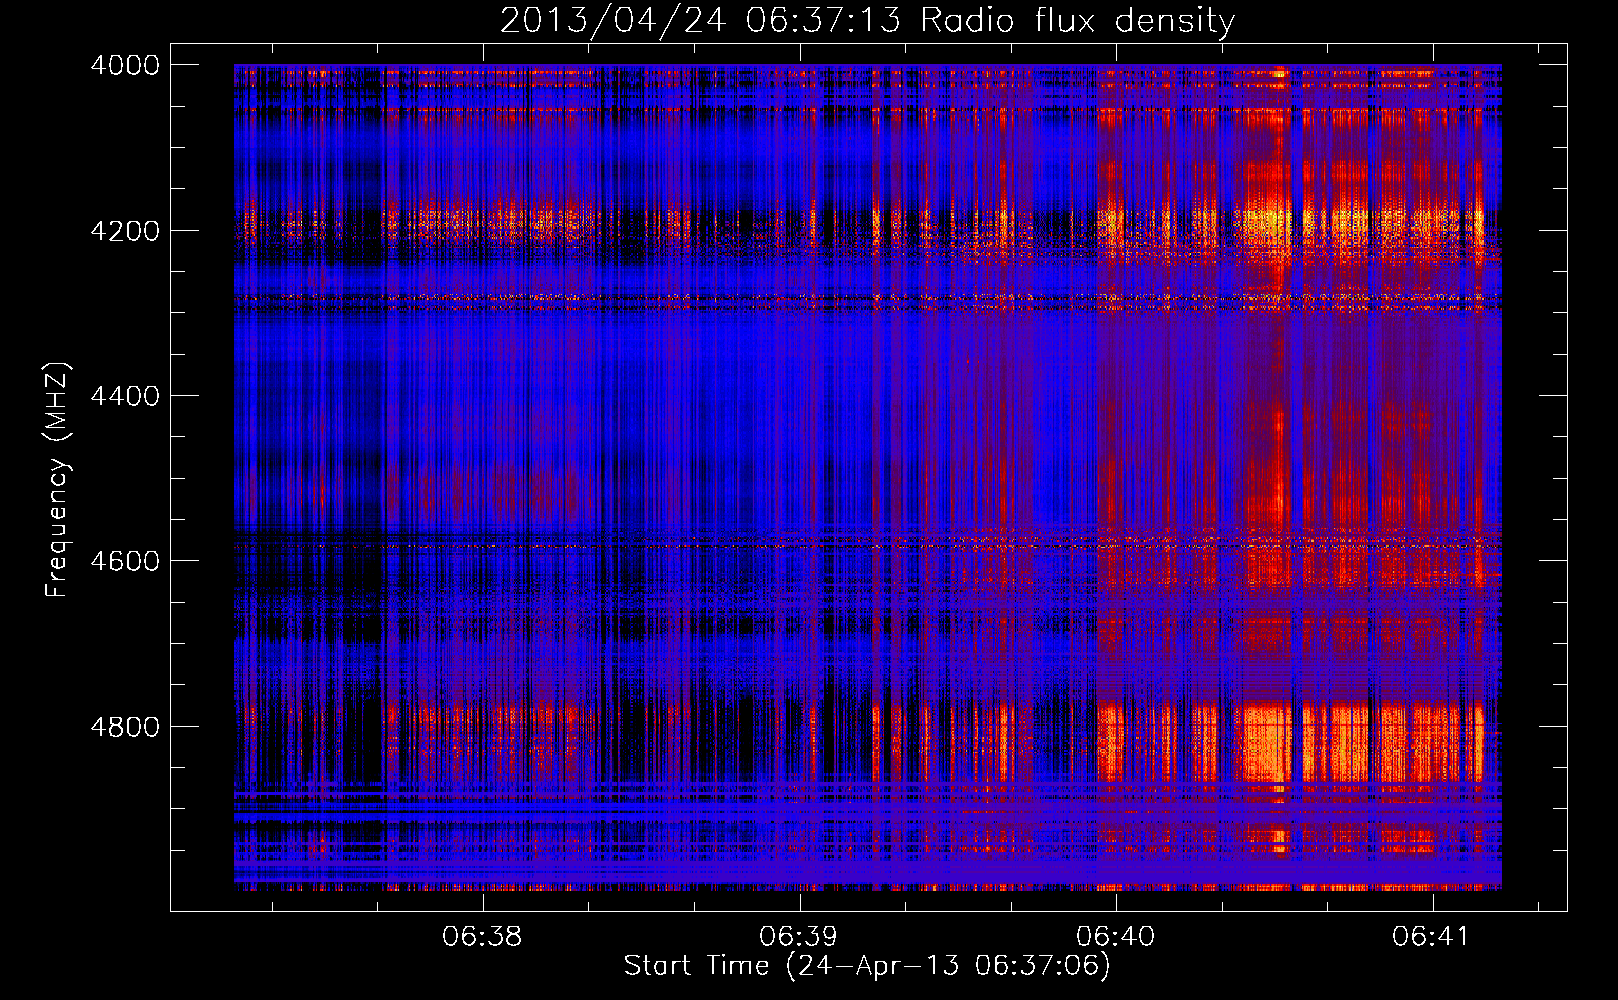Click the "Start Time (24-Apr-13 06:37:06)" axis label
This screenshot has height=1000, width=1618.
click(x=867, y=966)
